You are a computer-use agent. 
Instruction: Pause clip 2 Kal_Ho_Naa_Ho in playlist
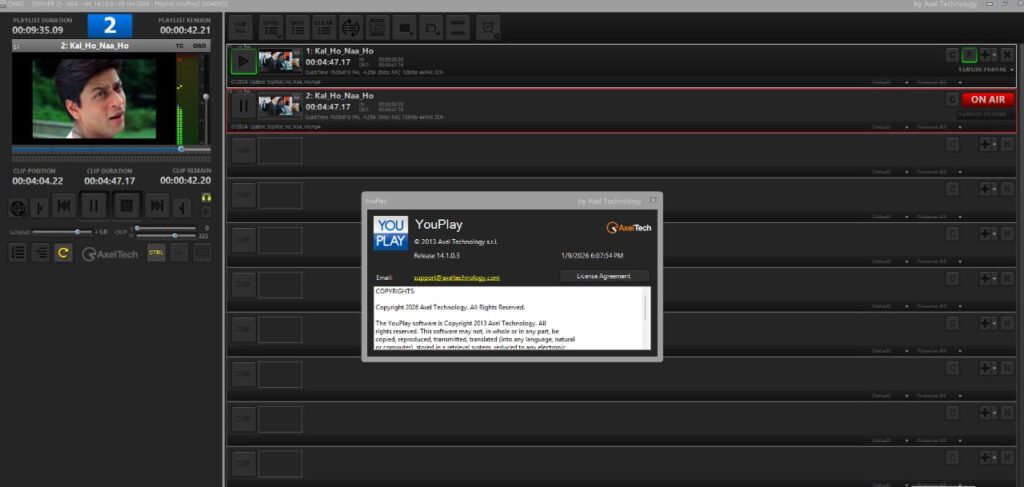[243, 106]
